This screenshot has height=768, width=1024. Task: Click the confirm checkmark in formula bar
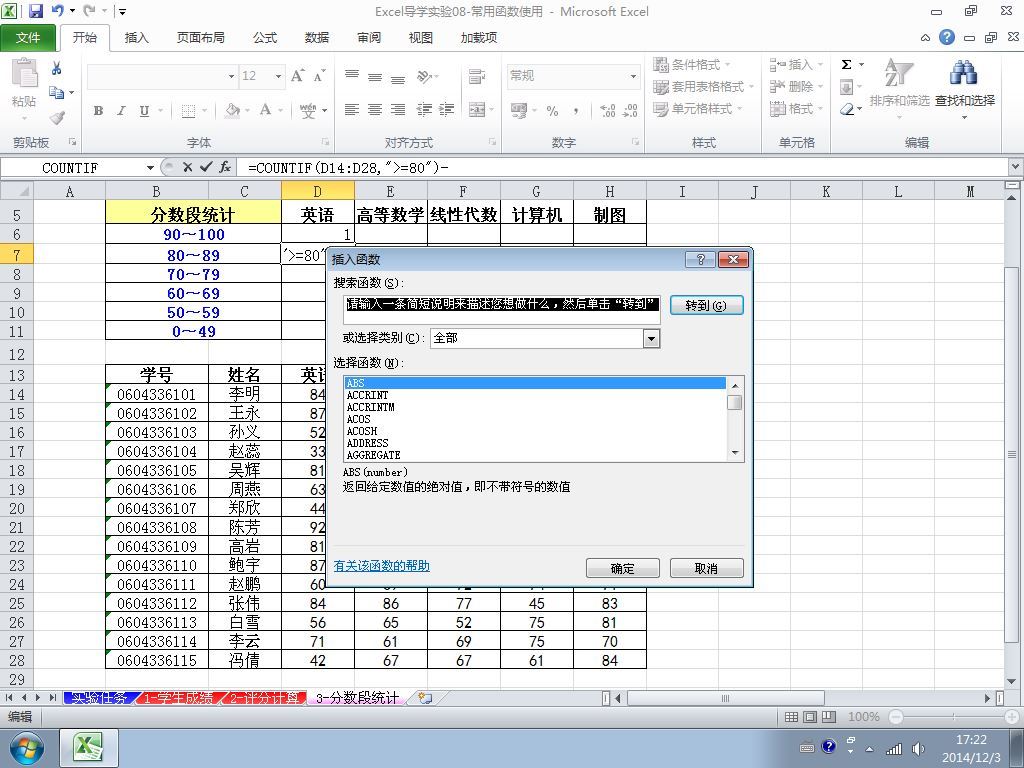pyautogui.click(x=206, y=167)
